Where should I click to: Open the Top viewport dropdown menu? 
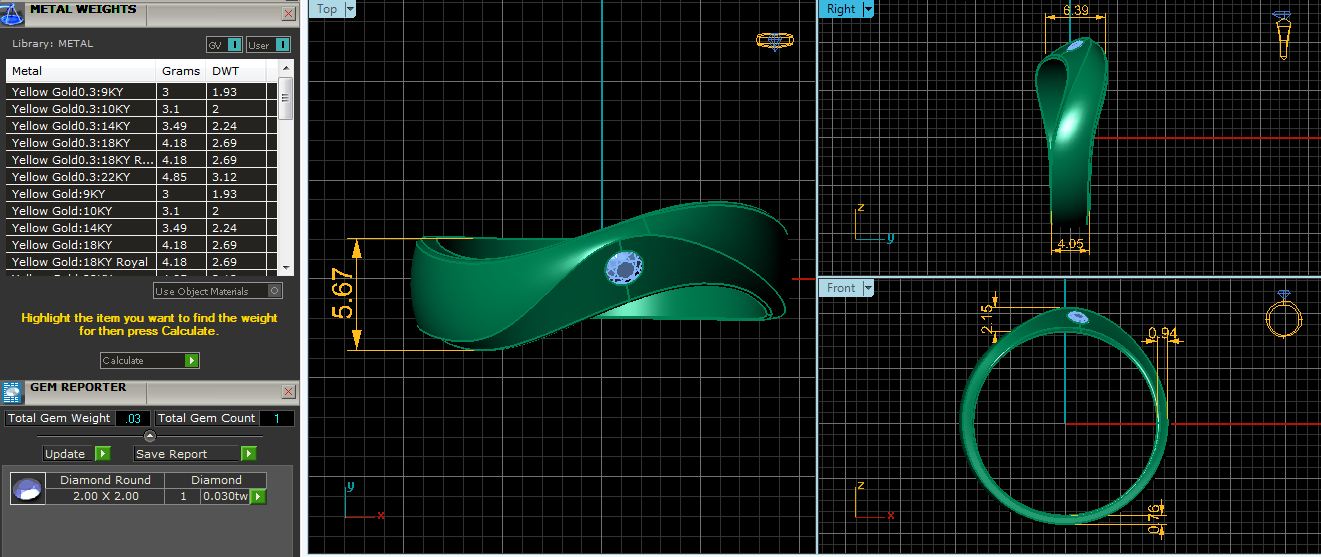click(350, 9)
